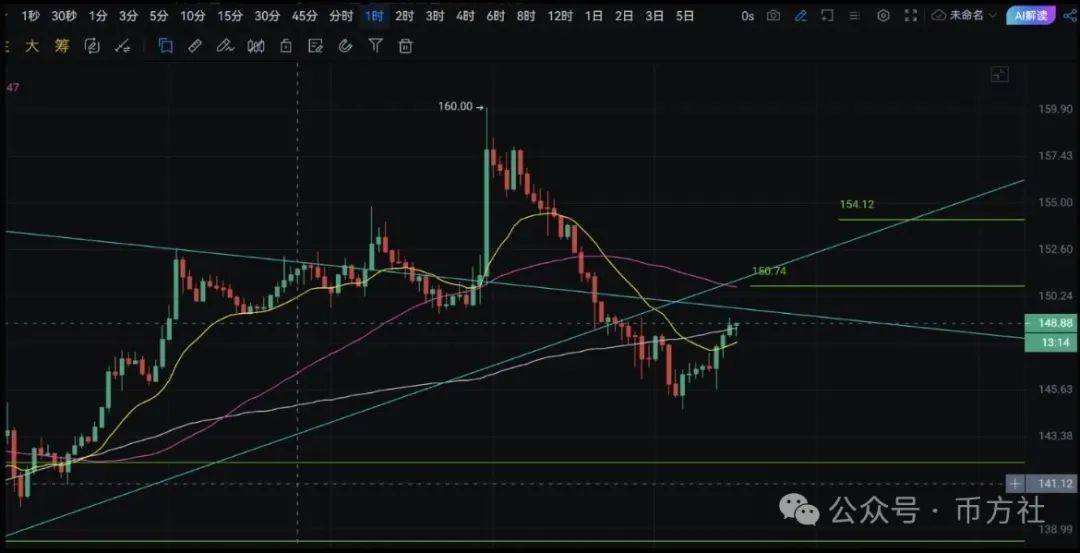
Task: Click the AI解读 button
Action: pos(1031,16)
